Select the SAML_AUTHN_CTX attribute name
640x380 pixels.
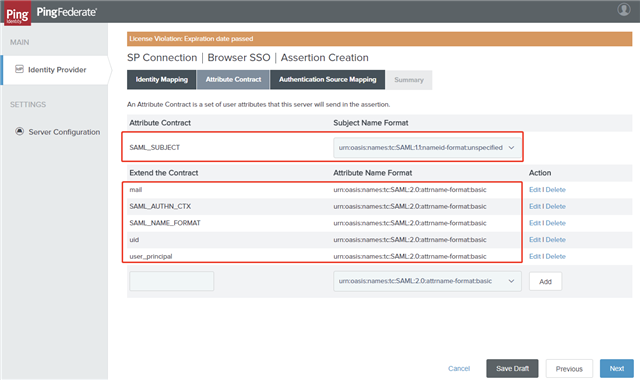tap(160, 207)
